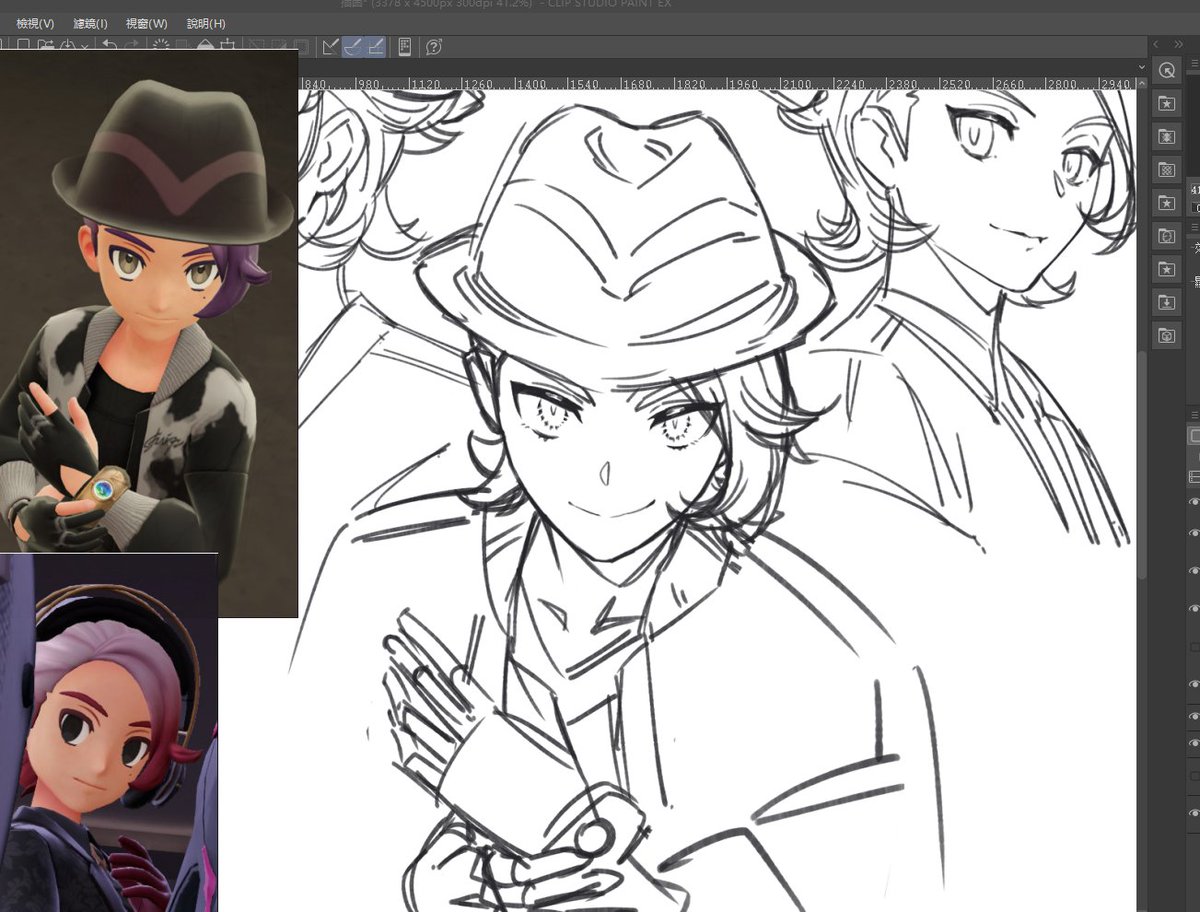
Task: Open the 濾鏡(I) menu
Action: pos(91,23)
